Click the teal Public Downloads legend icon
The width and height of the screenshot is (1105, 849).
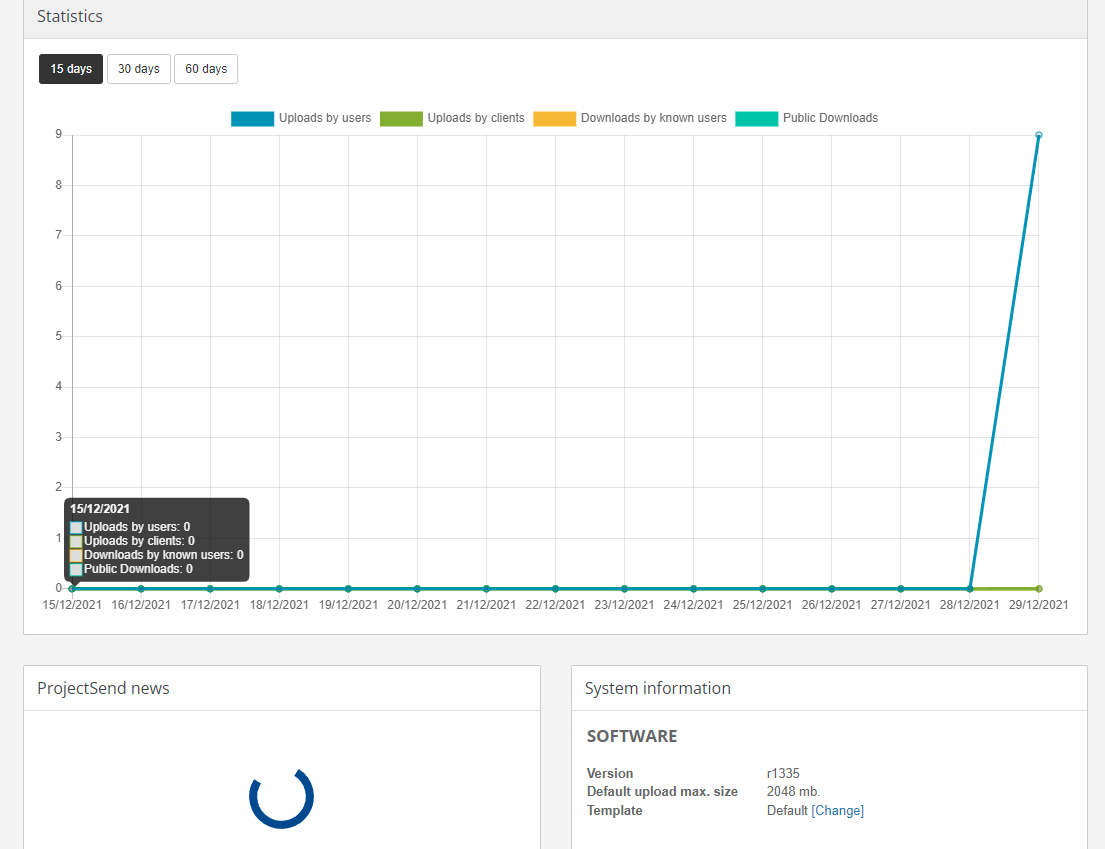(757, 118)
